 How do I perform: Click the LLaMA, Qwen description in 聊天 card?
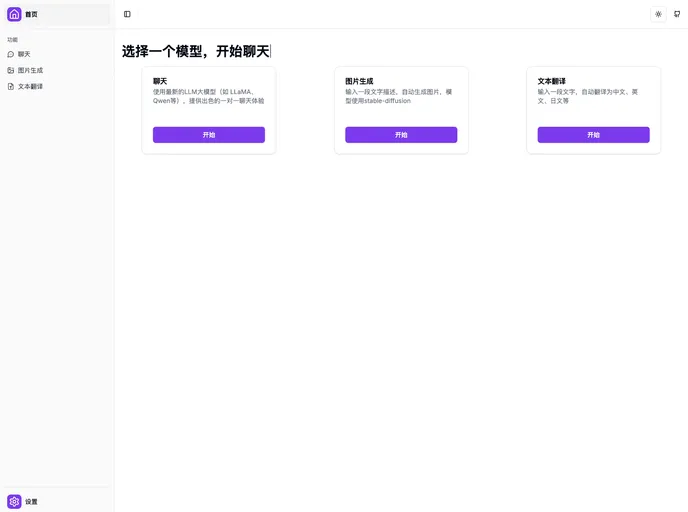click(208, 96)
